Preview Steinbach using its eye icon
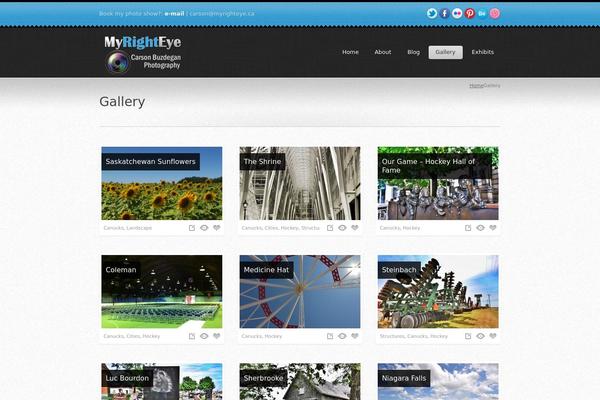The image size is (600, 400). coord(480,336)
